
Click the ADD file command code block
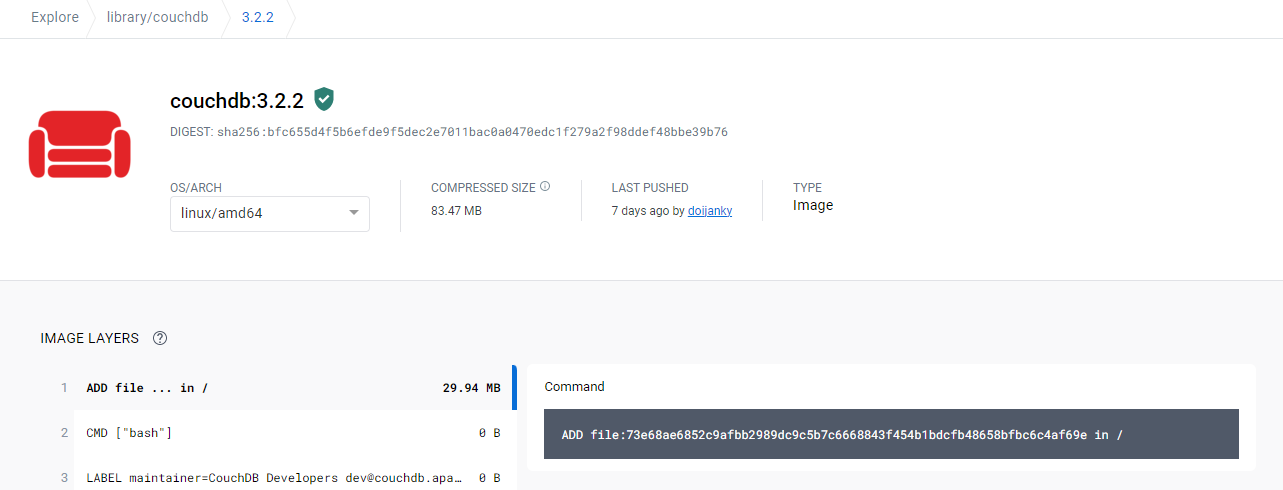coord(891,434)
